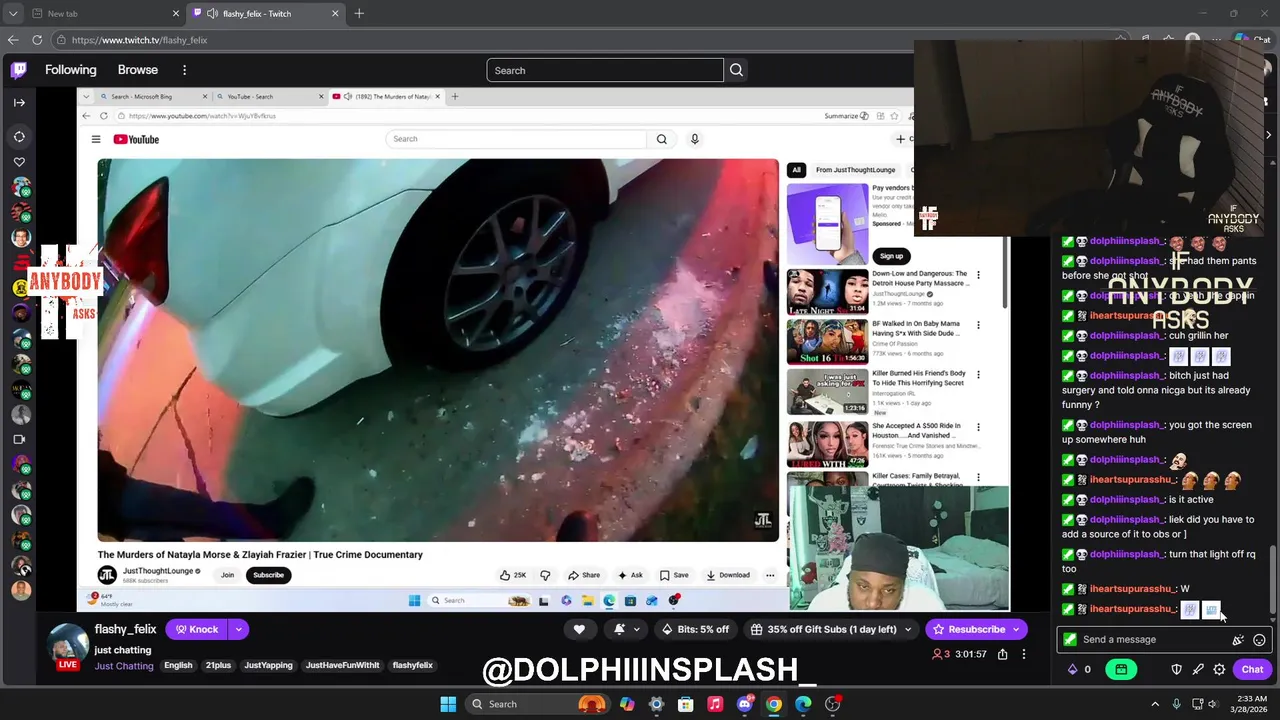1280x720 pixels.
Task: Go to the Following page
Action: (71, 70)
